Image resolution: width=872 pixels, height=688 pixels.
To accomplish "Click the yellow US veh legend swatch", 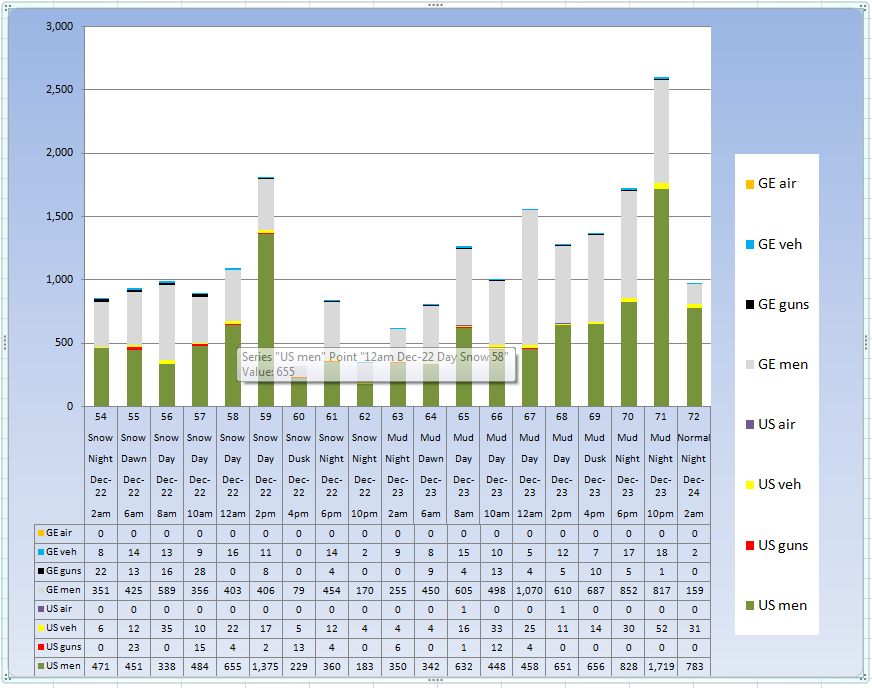I will click(750, 485).
